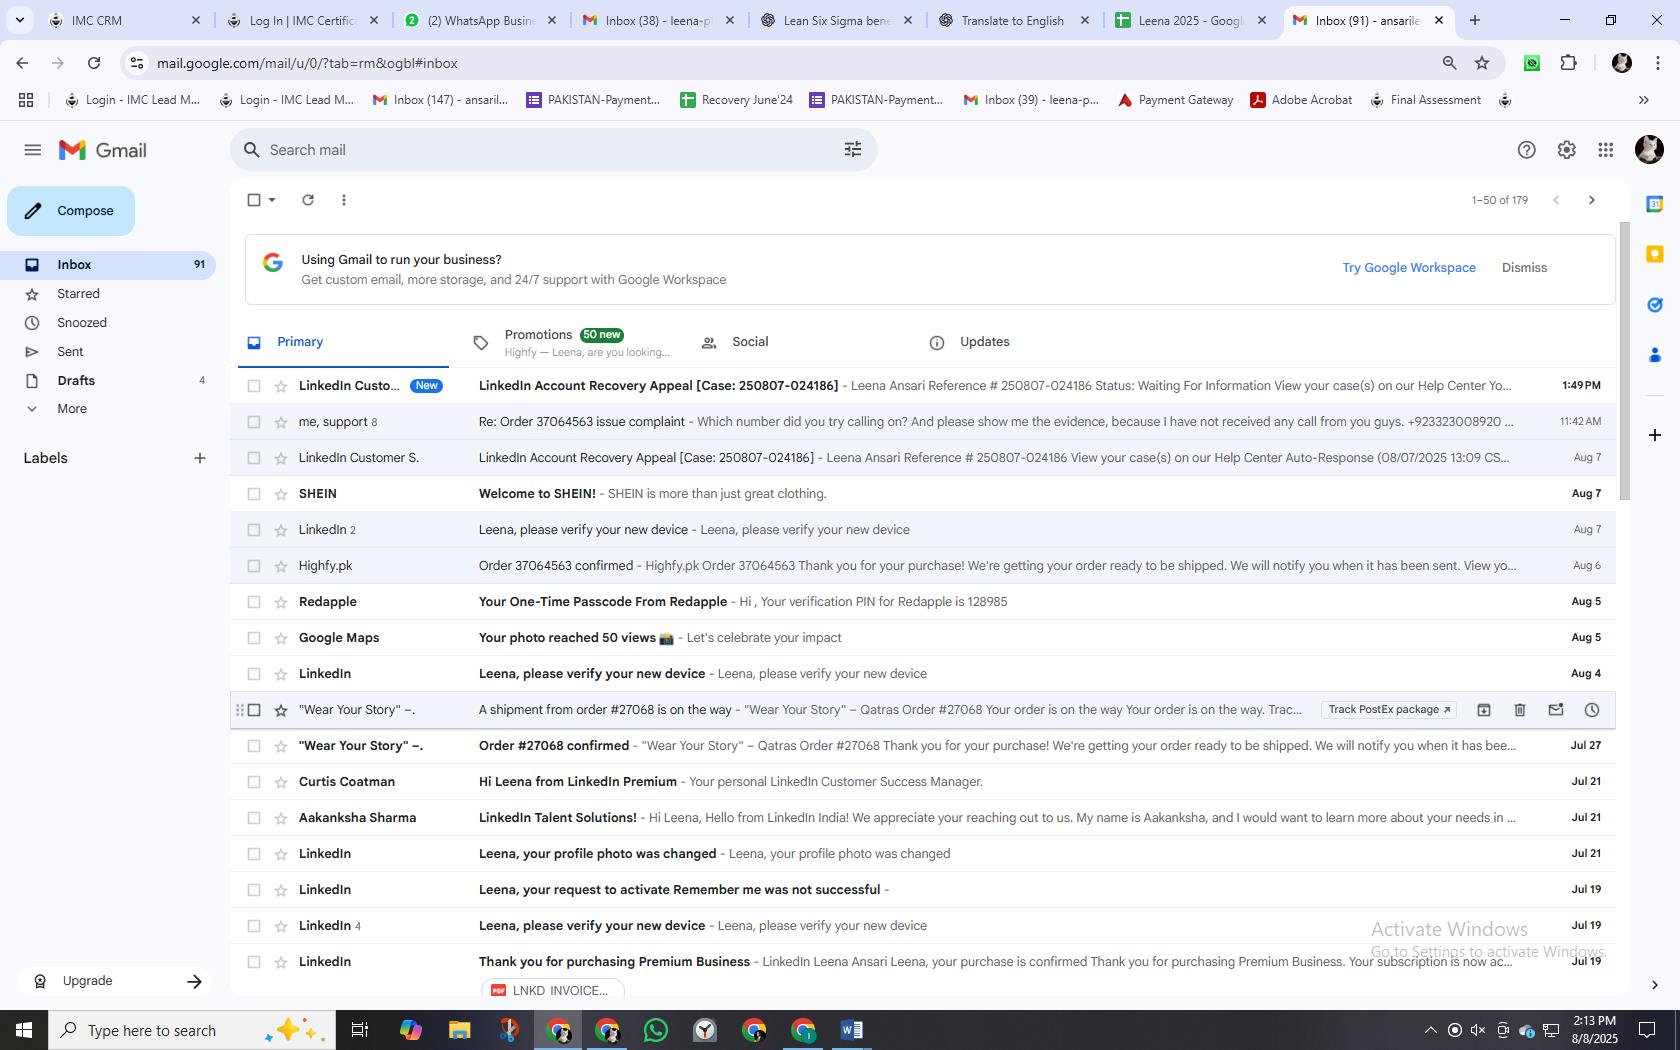
Task: Open the Chrome extensions puzzle icon
Action: click(1568, 63)
